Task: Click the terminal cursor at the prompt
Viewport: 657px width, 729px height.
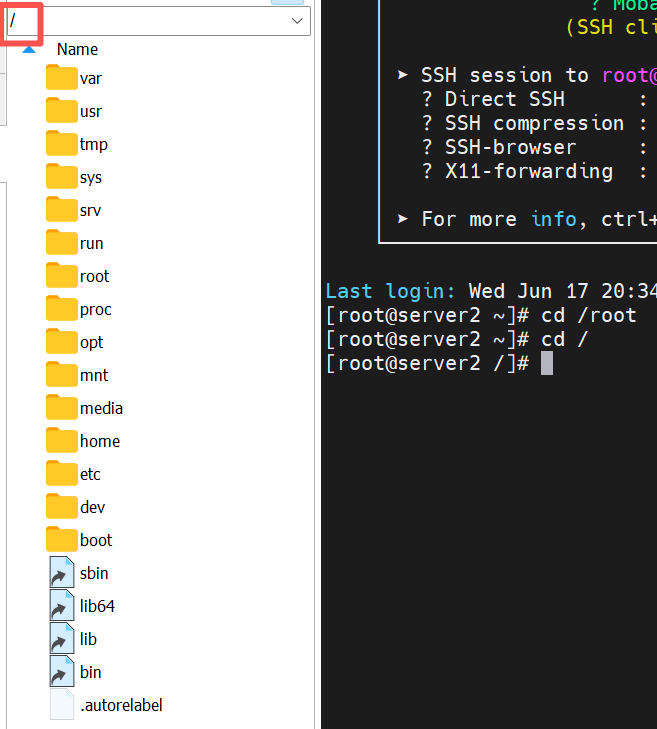Action: 547,363
